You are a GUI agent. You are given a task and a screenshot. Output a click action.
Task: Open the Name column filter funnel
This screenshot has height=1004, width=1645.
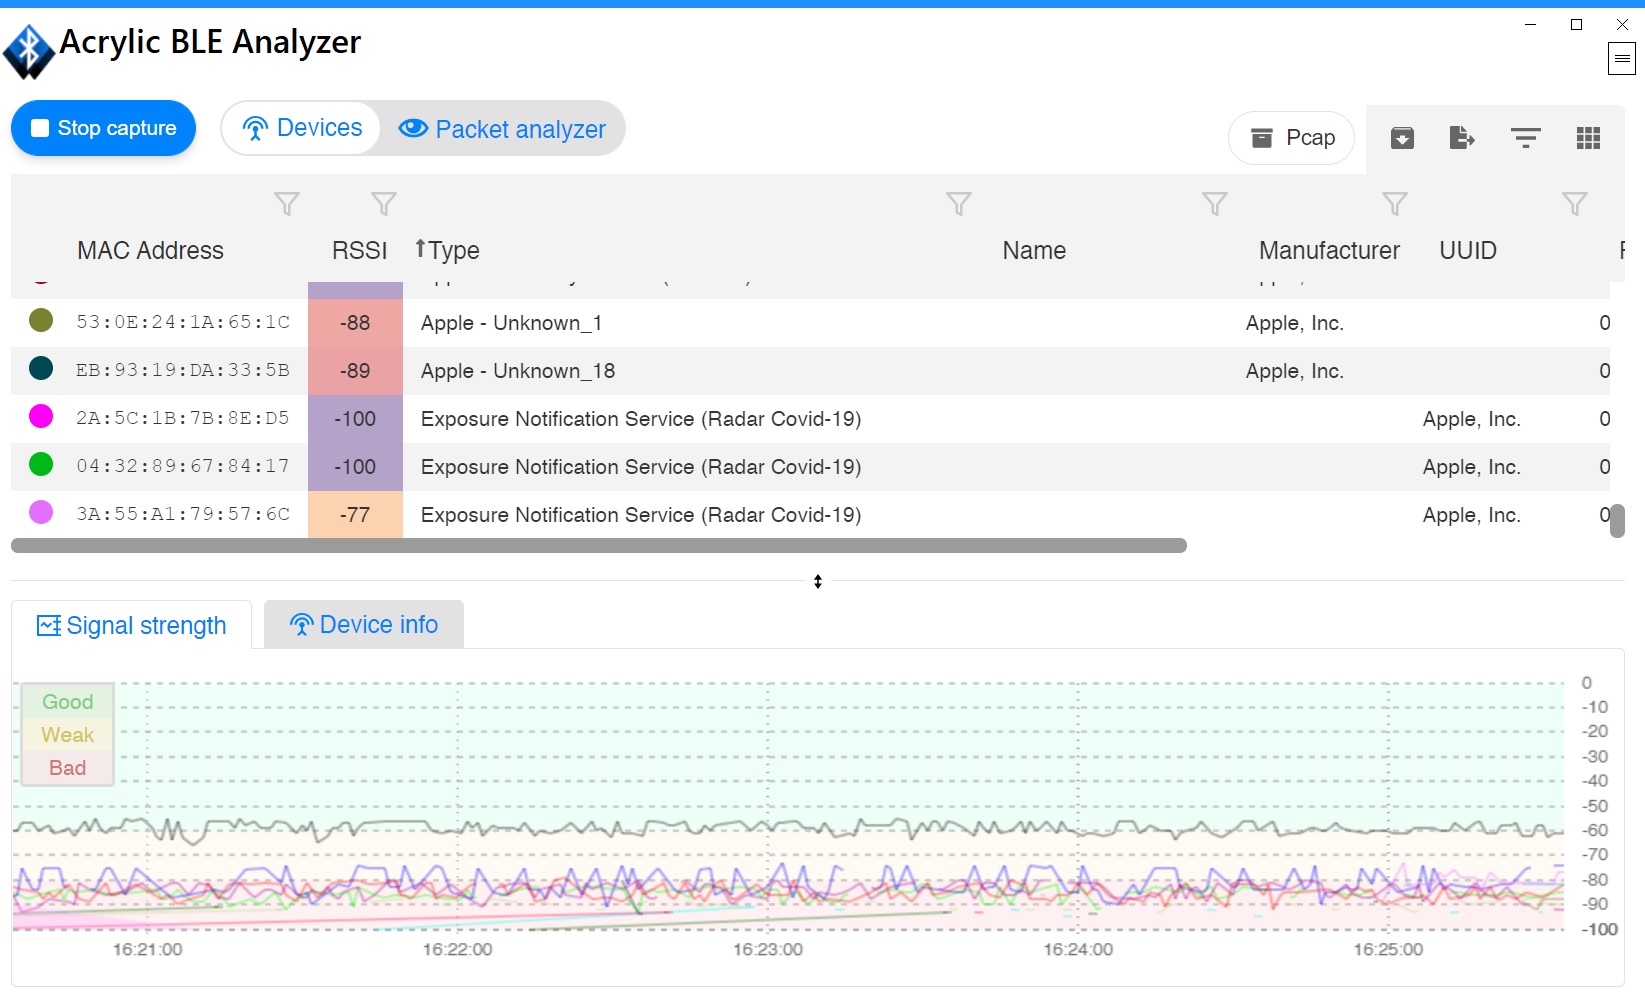1214,204
